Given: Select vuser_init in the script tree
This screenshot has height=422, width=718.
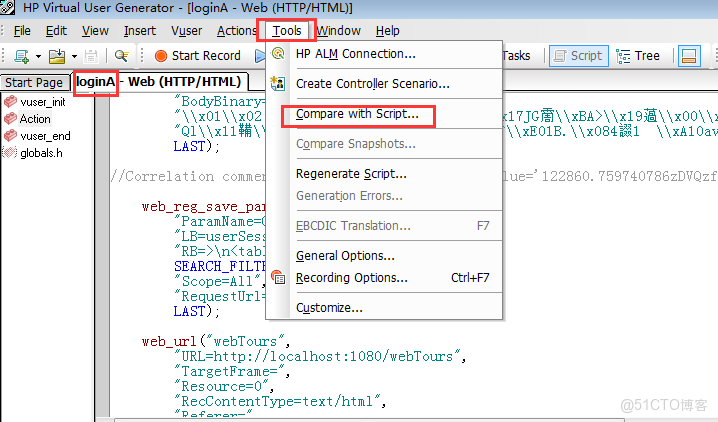Looking at the screenshot, I should 43,102.
